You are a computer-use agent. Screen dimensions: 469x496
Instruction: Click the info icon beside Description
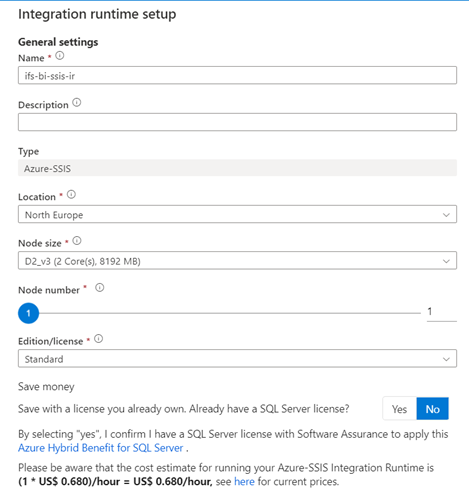[77, 102]
